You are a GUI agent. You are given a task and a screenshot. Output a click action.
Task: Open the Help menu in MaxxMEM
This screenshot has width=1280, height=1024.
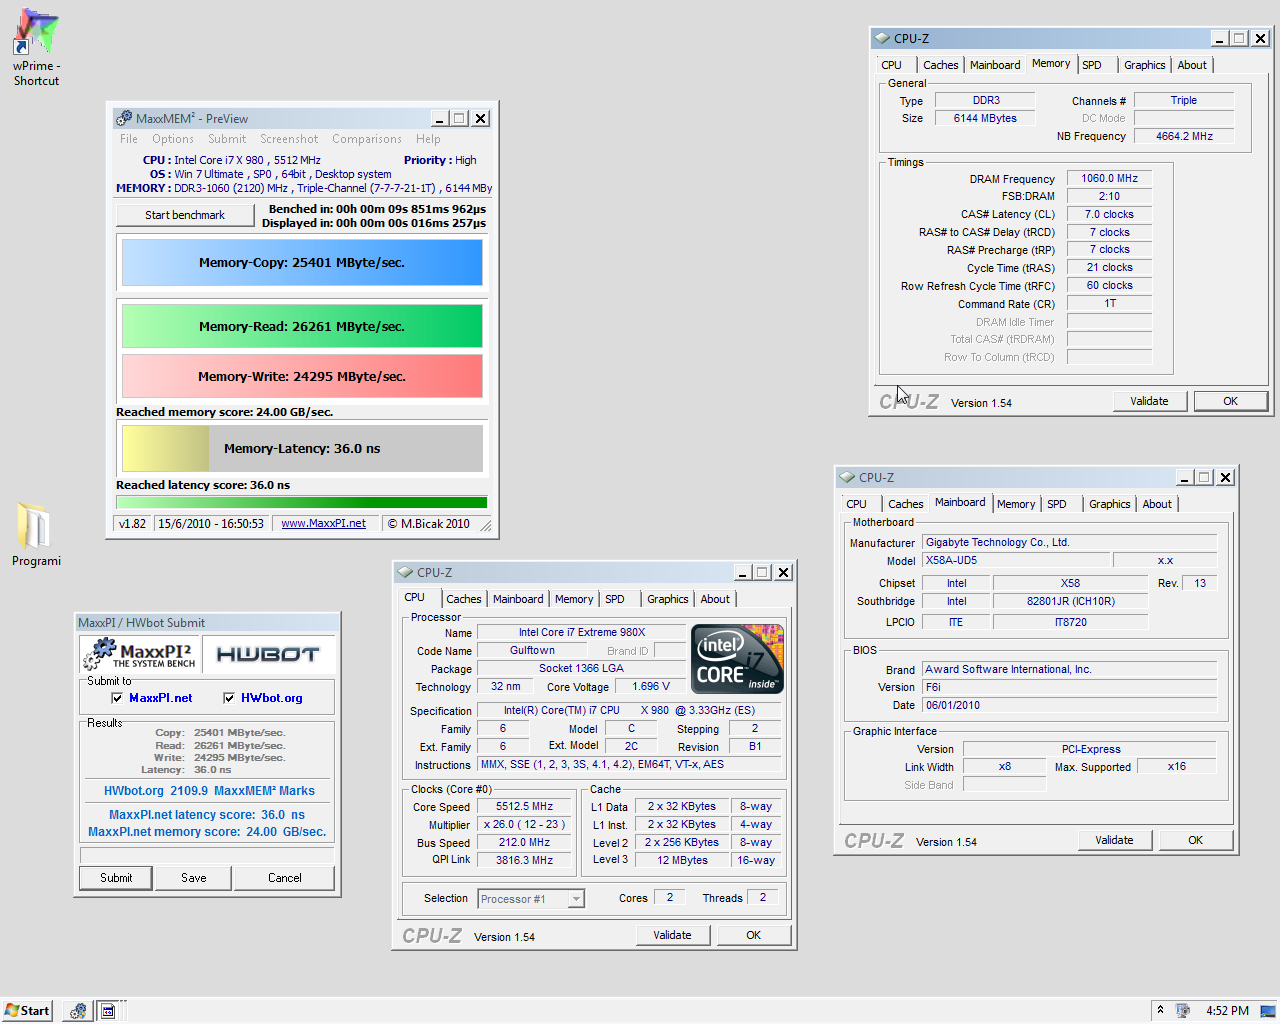[x=428, y=139]
